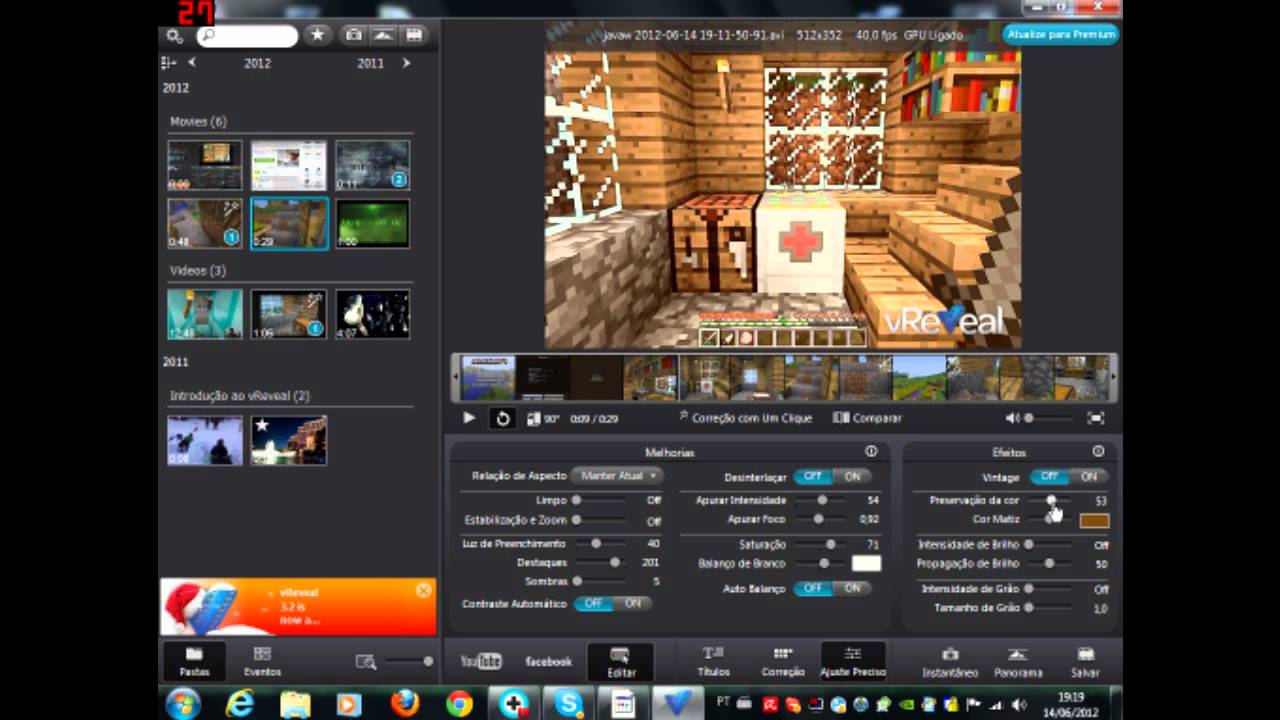This screenshot has height=720, width=1280.
Task: Click the volume speaker icon
Action: coord(1013,418)
